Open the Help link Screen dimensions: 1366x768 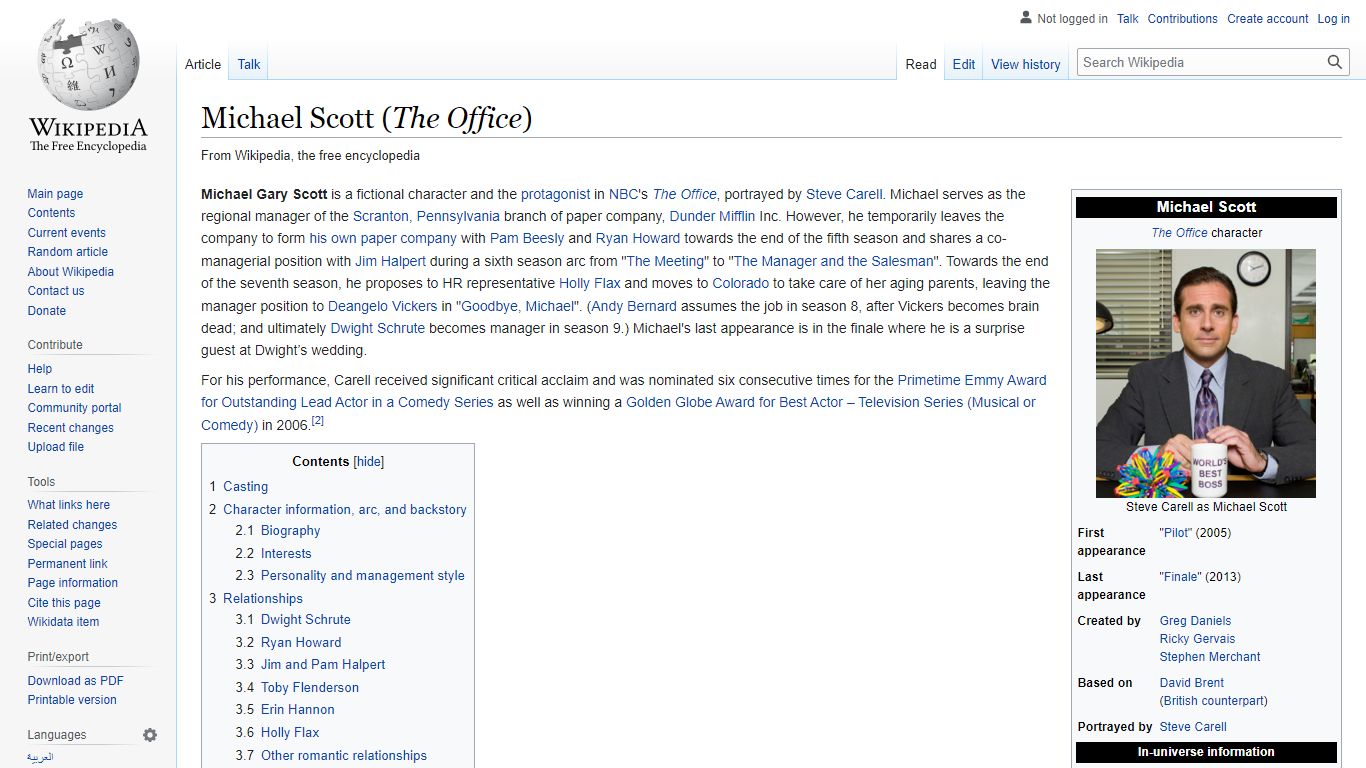click(40, 369)
